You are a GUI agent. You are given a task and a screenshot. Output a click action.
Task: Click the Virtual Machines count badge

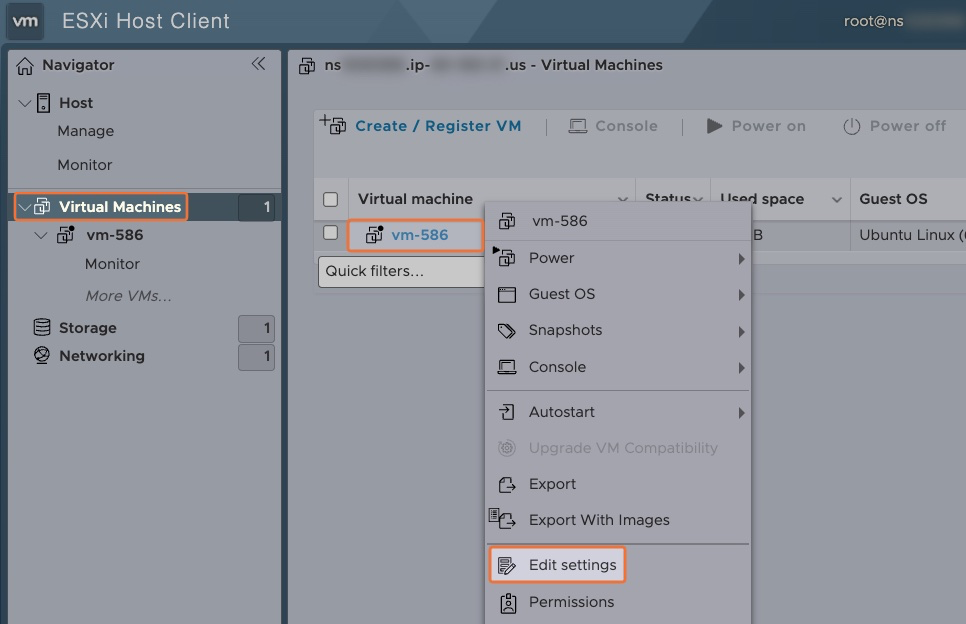256,207
